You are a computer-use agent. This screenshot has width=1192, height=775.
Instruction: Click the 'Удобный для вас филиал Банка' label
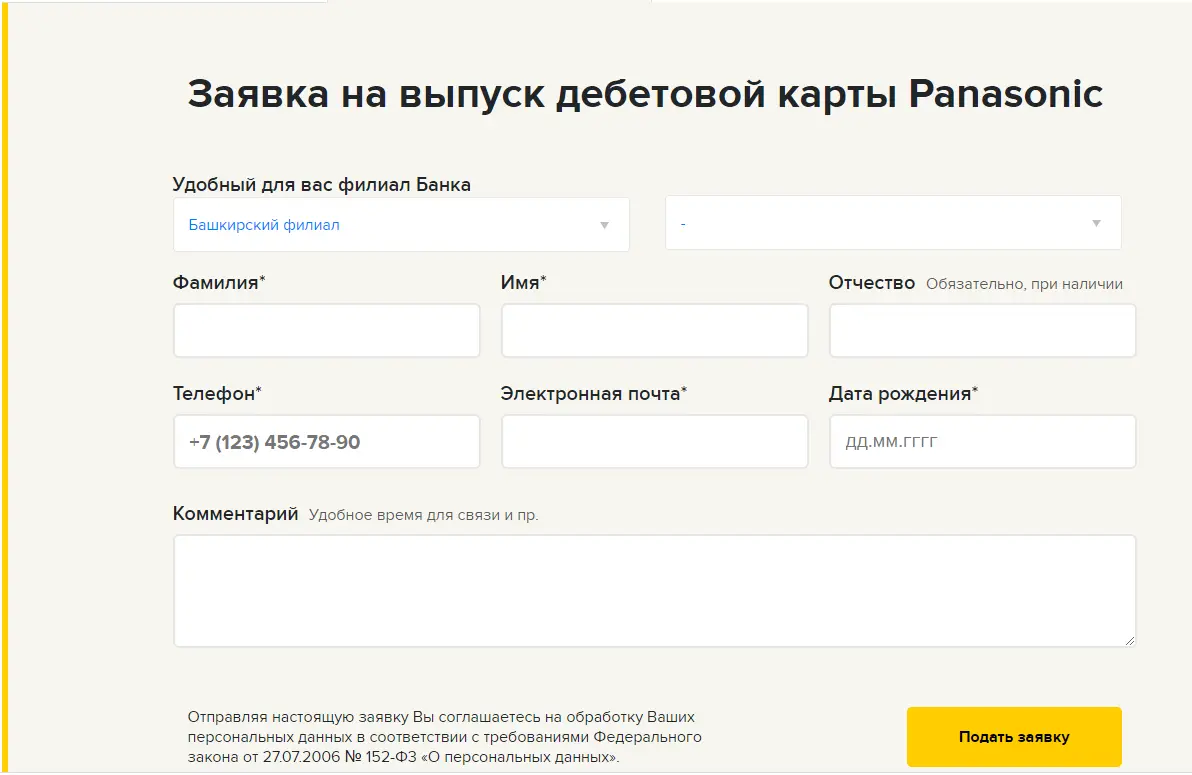[x=322, y=185]
